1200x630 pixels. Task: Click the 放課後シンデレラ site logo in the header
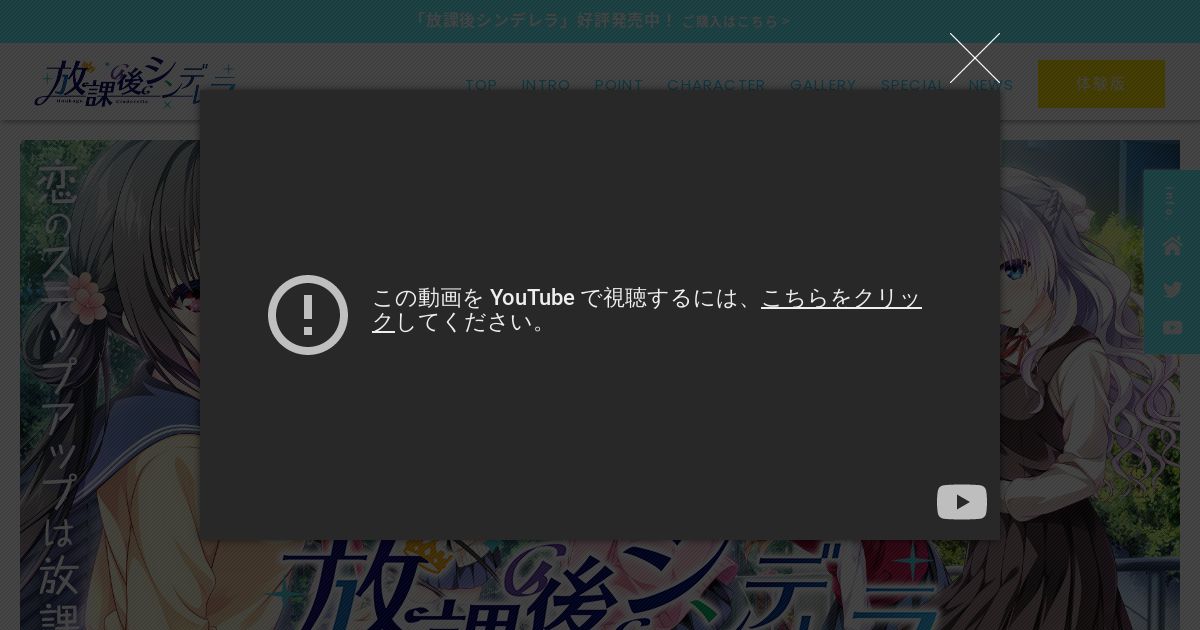(136, 82)
